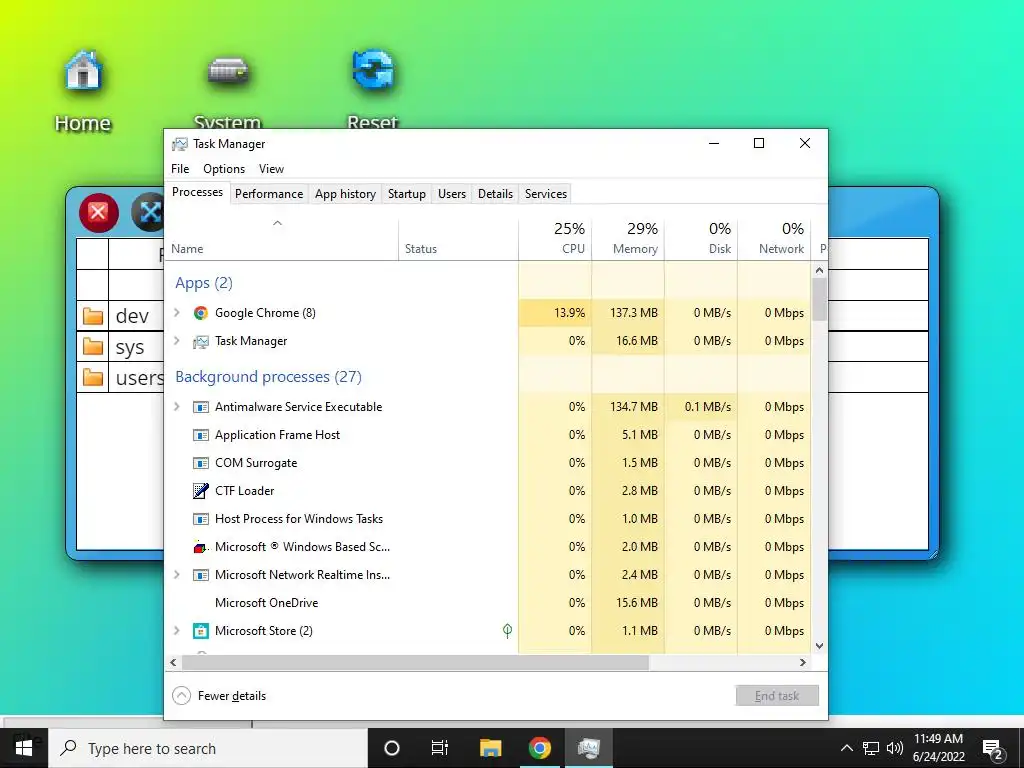Sort by the Name column header

tap(281, 239)
